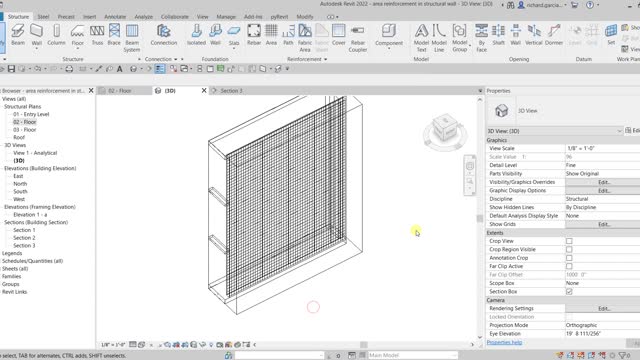Switch to the Section 3 view tab
Screen dimensions: 640x360
pos(231,91)
